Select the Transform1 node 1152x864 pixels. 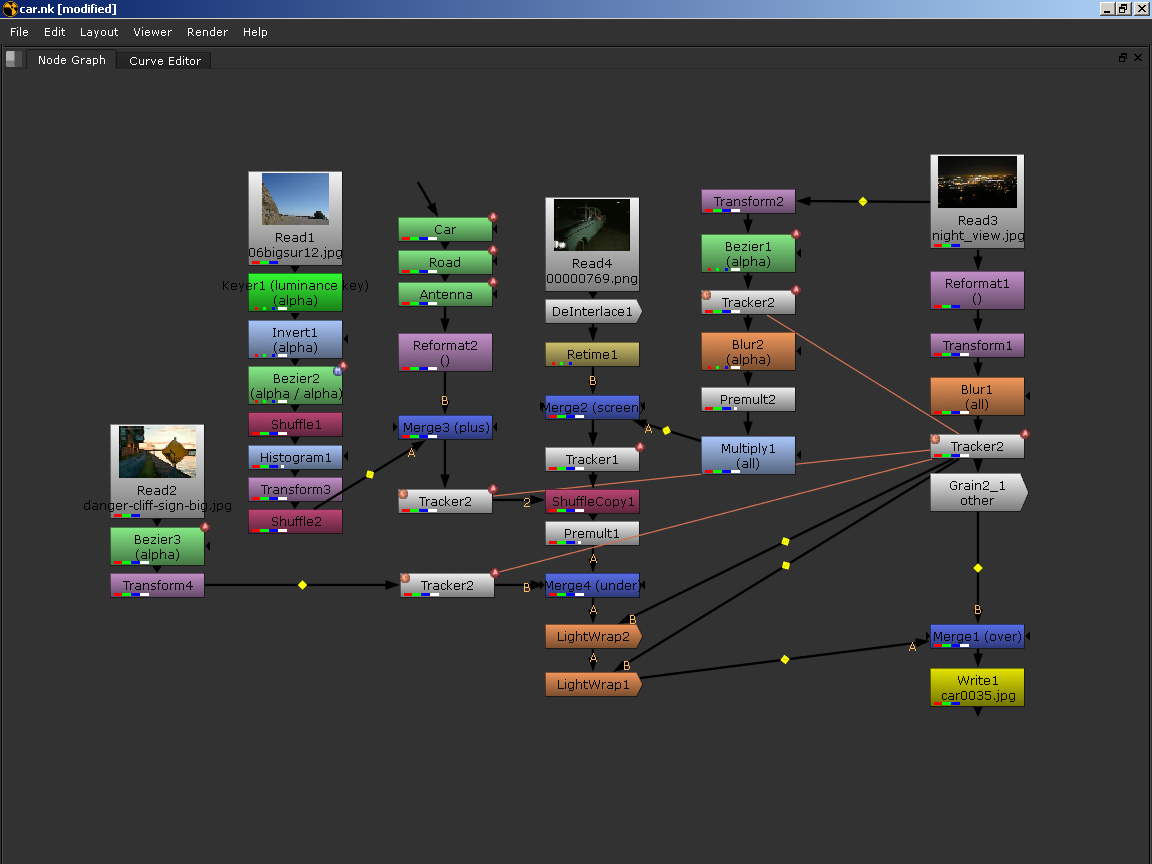click(x=977, y=345)
